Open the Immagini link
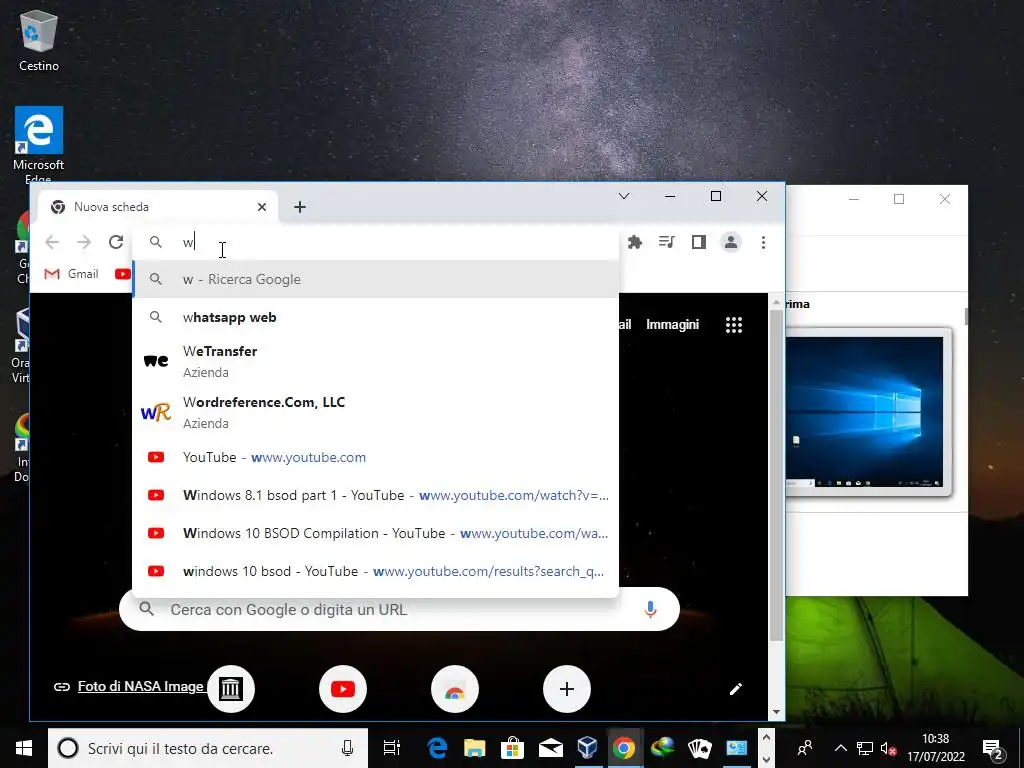 coord(672,325)
